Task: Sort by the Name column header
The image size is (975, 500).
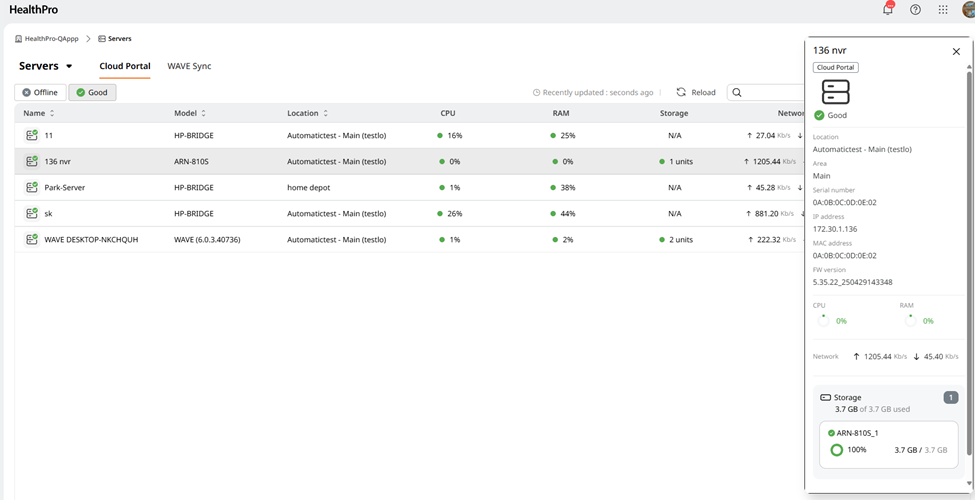Action: pyautogui.click(x=34, y=113)
